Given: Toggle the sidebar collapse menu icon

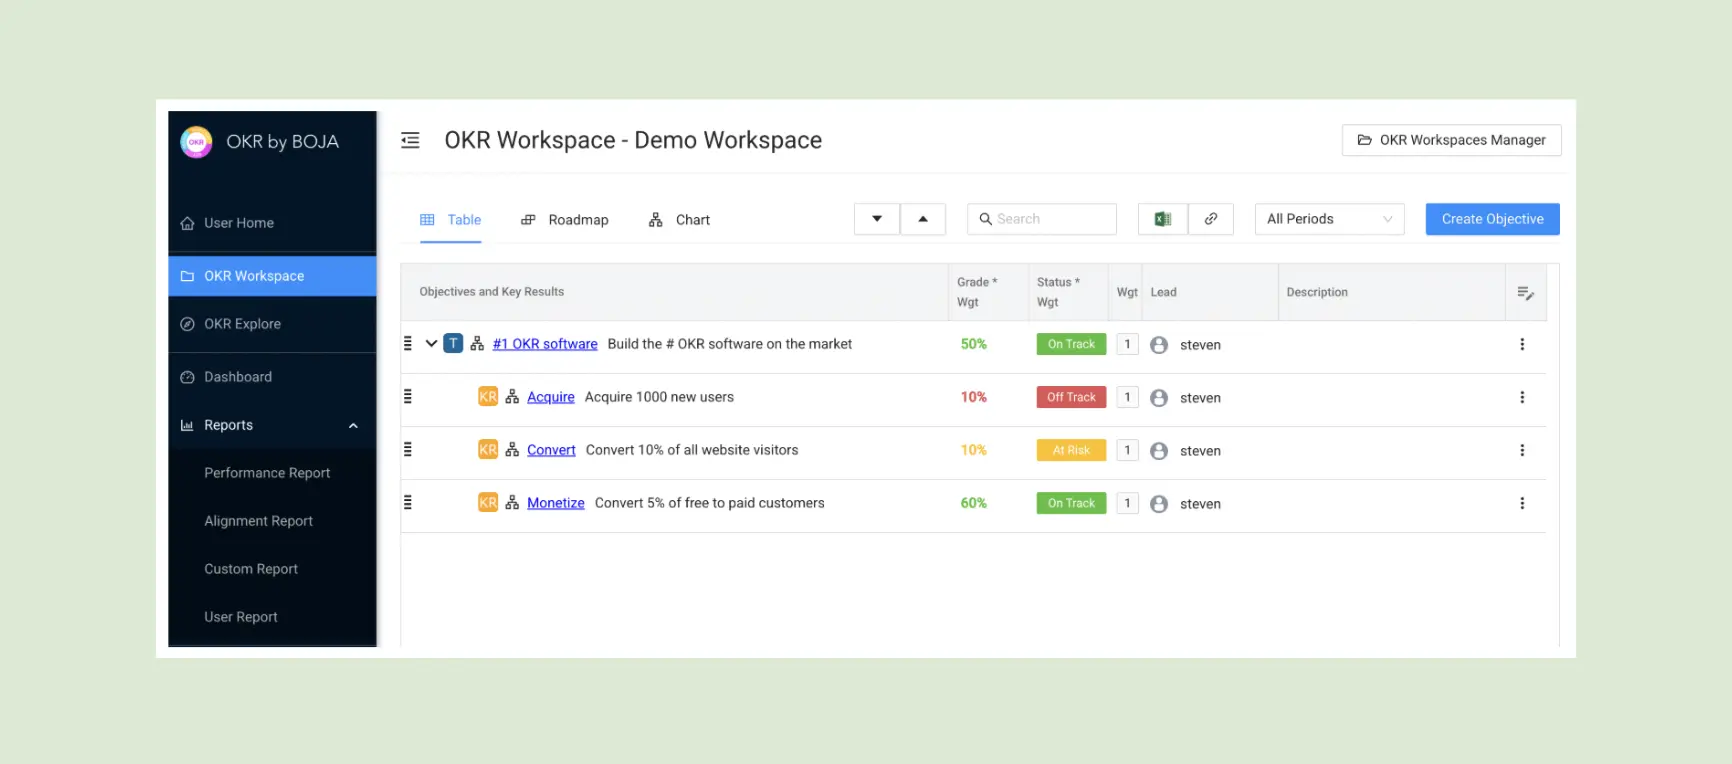Looking at the screenshot, I should [x=410, y=140].
